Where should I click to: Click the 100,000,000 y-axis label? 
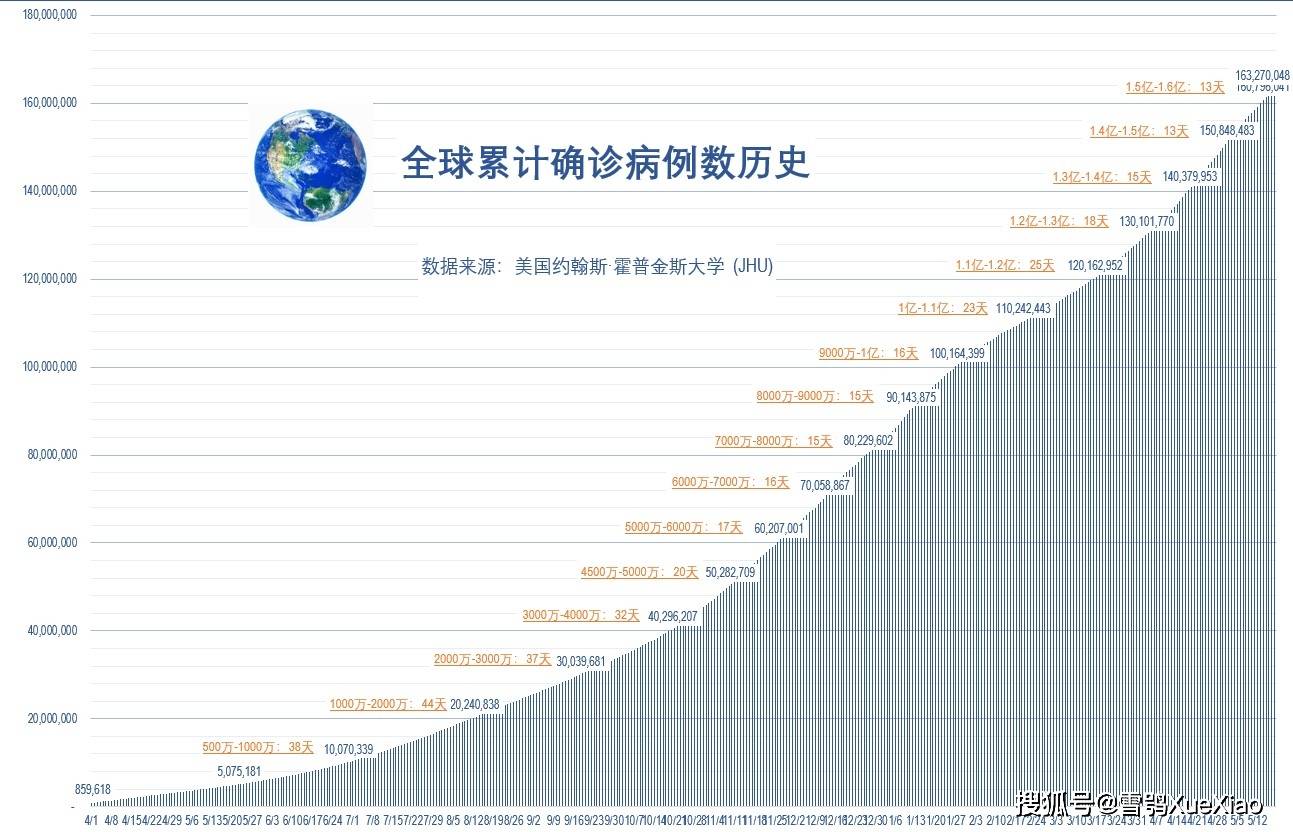49,367
